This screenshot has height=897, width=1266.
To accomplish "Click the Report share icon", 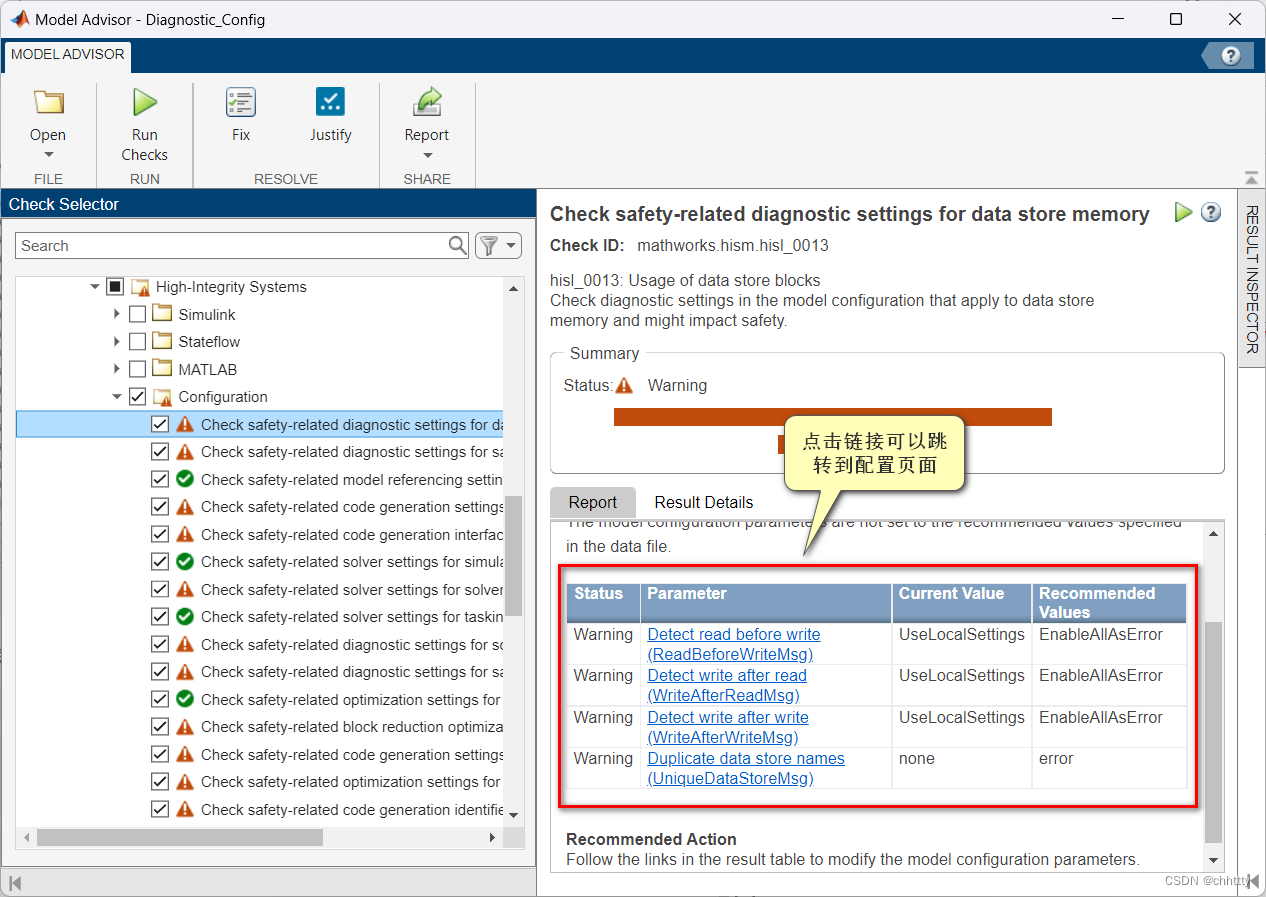I will pos(427,102).
